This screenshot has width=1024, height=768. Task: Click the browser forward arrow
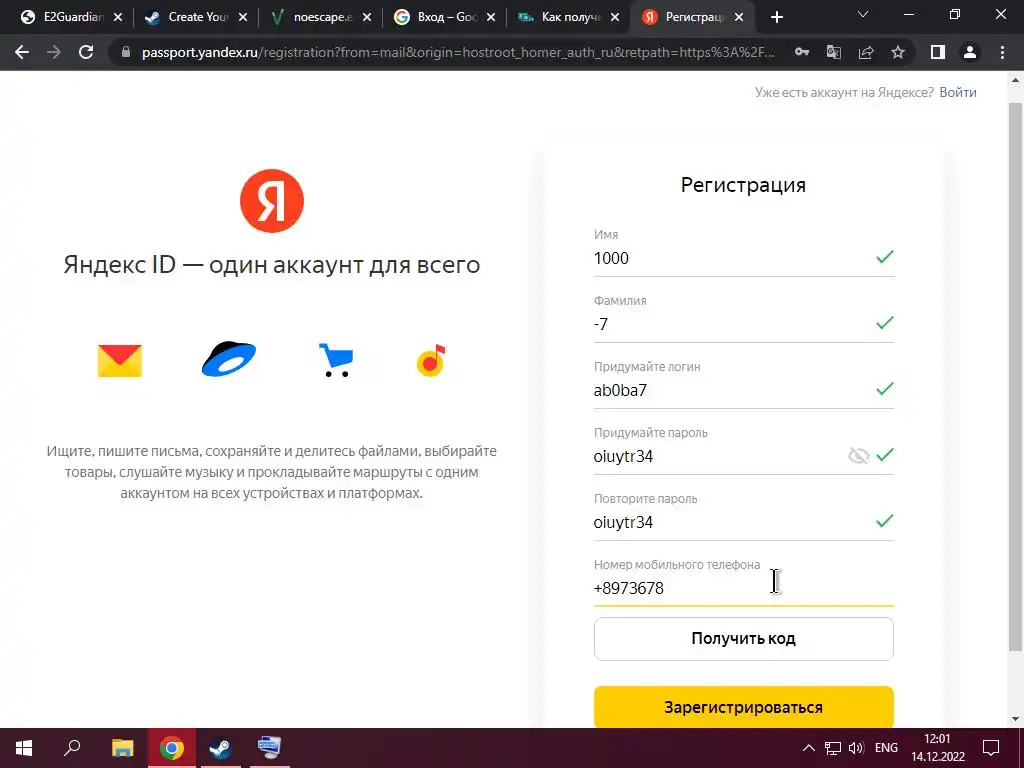(54, 52)
